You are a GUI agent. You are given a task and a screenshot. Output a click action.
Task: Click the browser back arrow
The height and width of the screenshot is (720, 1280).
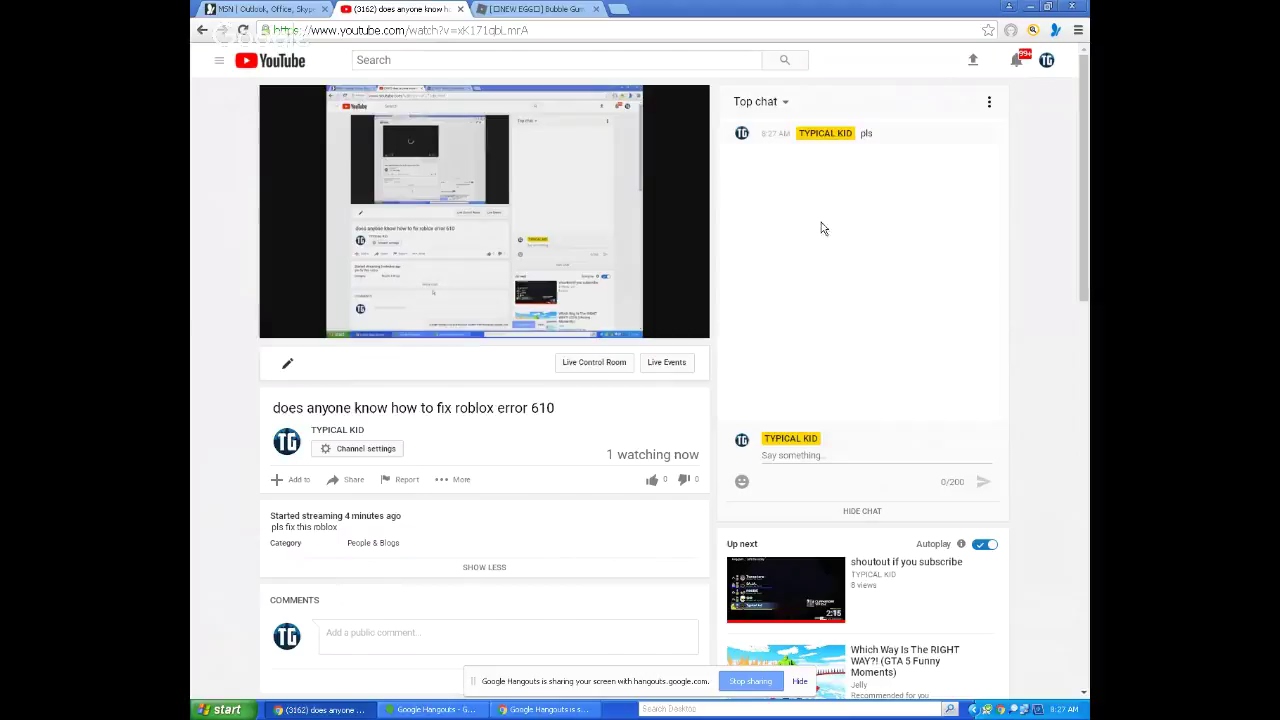[202, 30]
